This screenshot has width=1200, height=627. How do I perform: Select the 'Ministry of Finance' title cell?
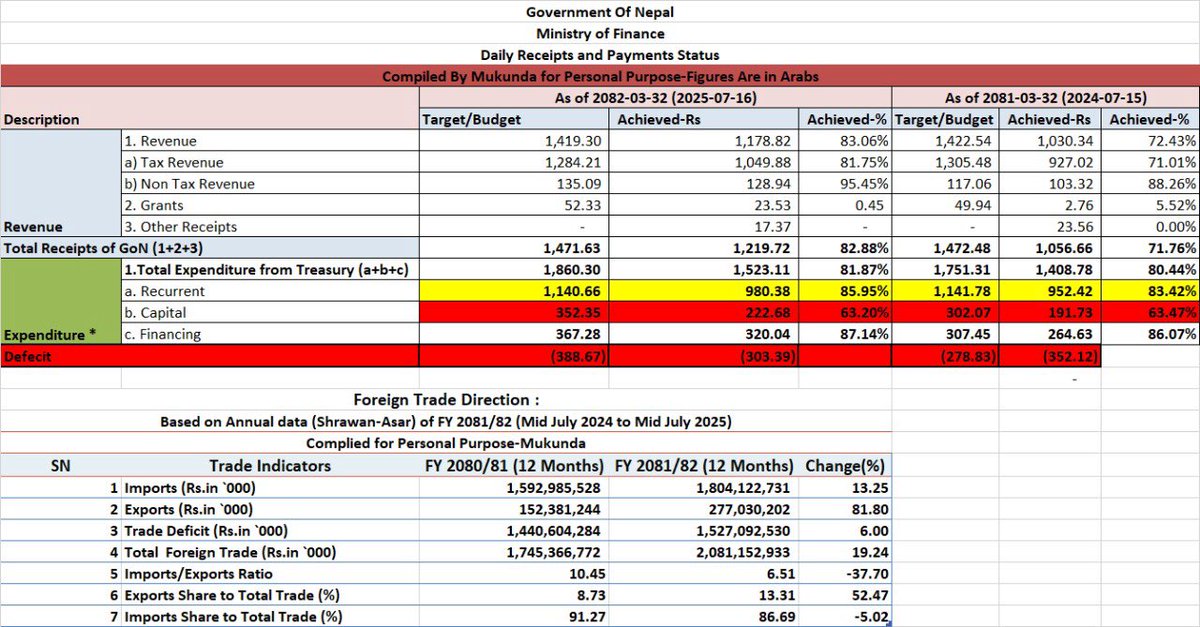click(600, 34)
